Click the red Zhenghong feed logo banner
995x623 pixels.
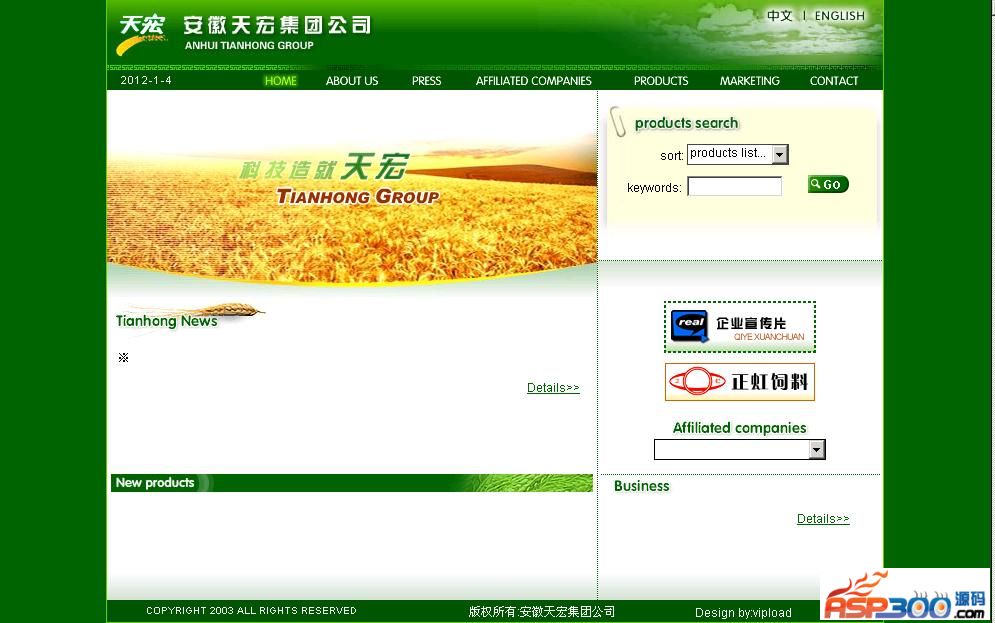coord(739,382)
